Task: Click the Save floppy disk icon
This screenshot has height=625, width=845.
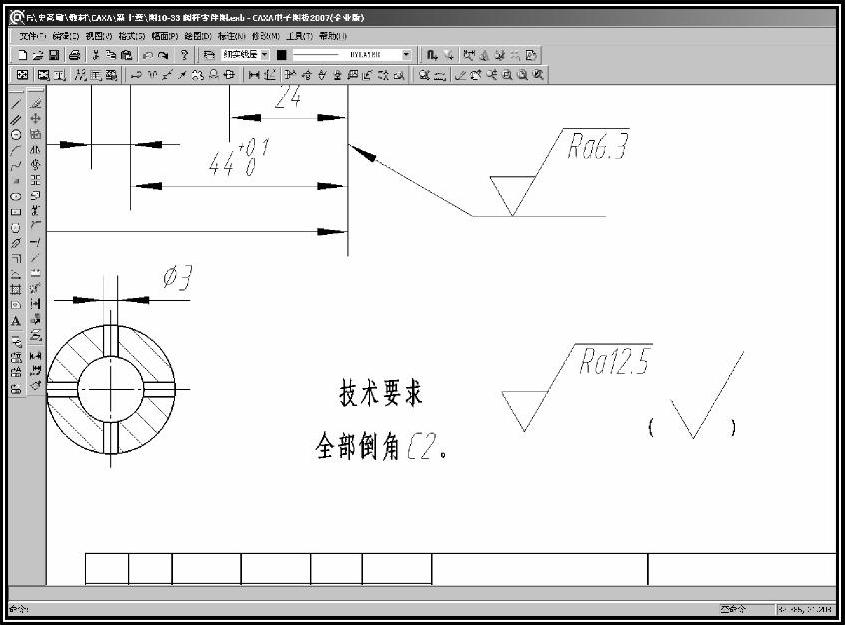Action: tap(54, 55)
